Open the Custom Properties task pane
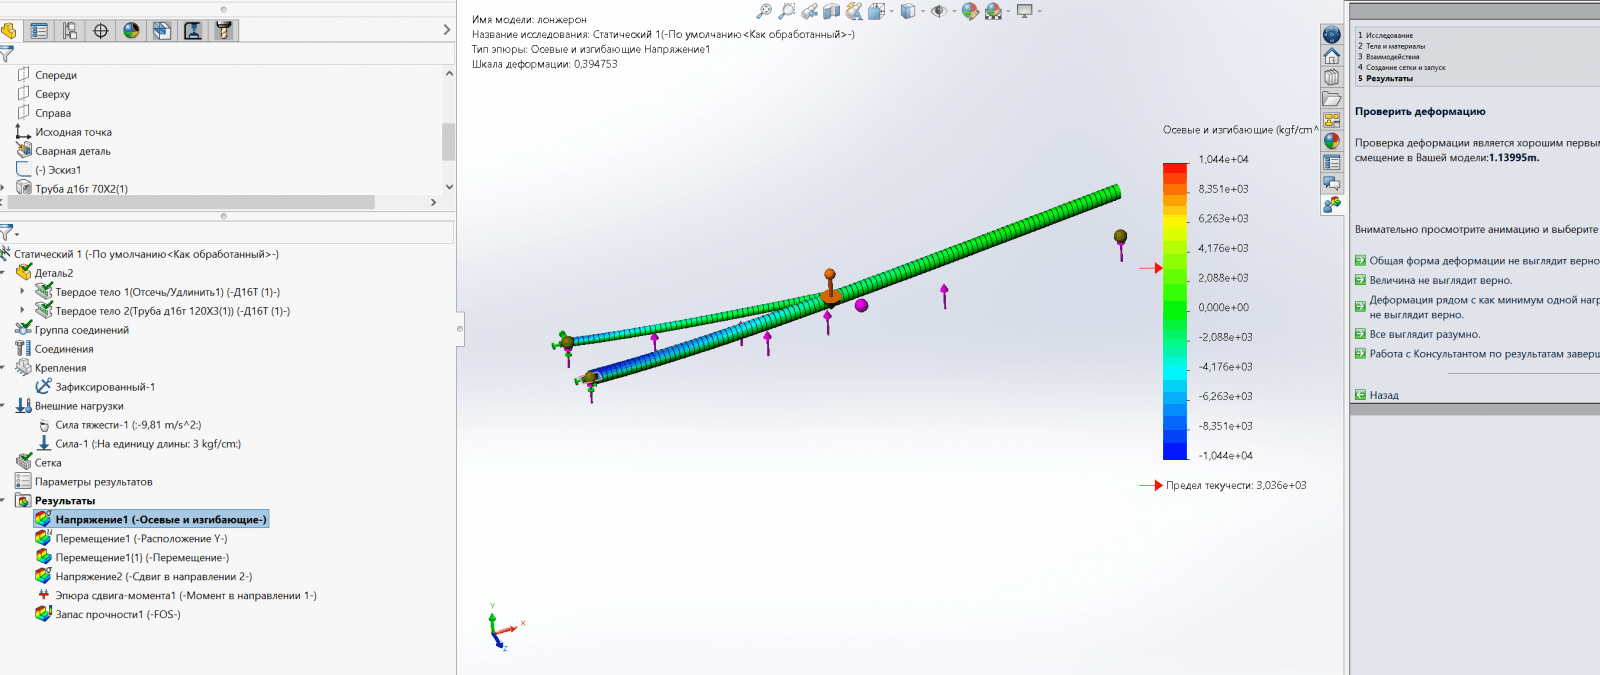Viewport: 1600px width, 675px height. [x=1331, y=162]
